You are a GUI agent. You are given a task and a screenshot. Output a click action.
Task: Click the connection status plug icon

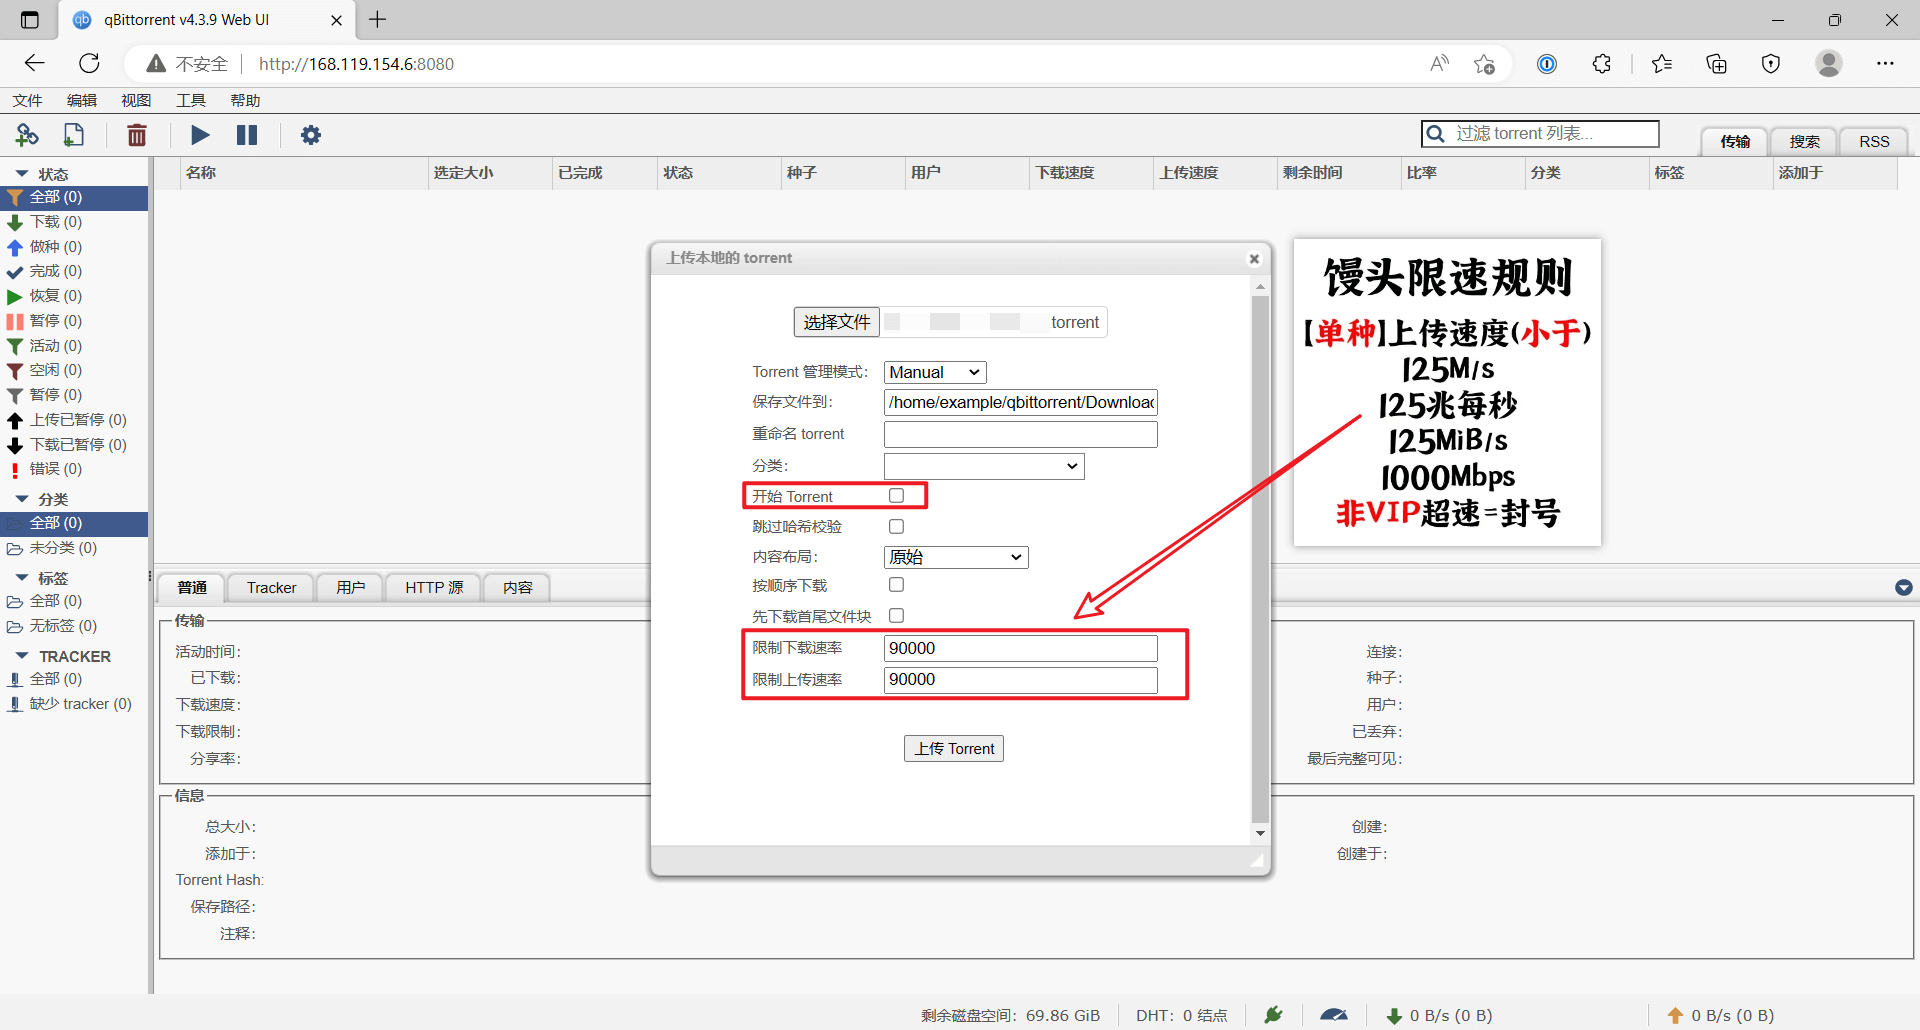point(1273,1015)
